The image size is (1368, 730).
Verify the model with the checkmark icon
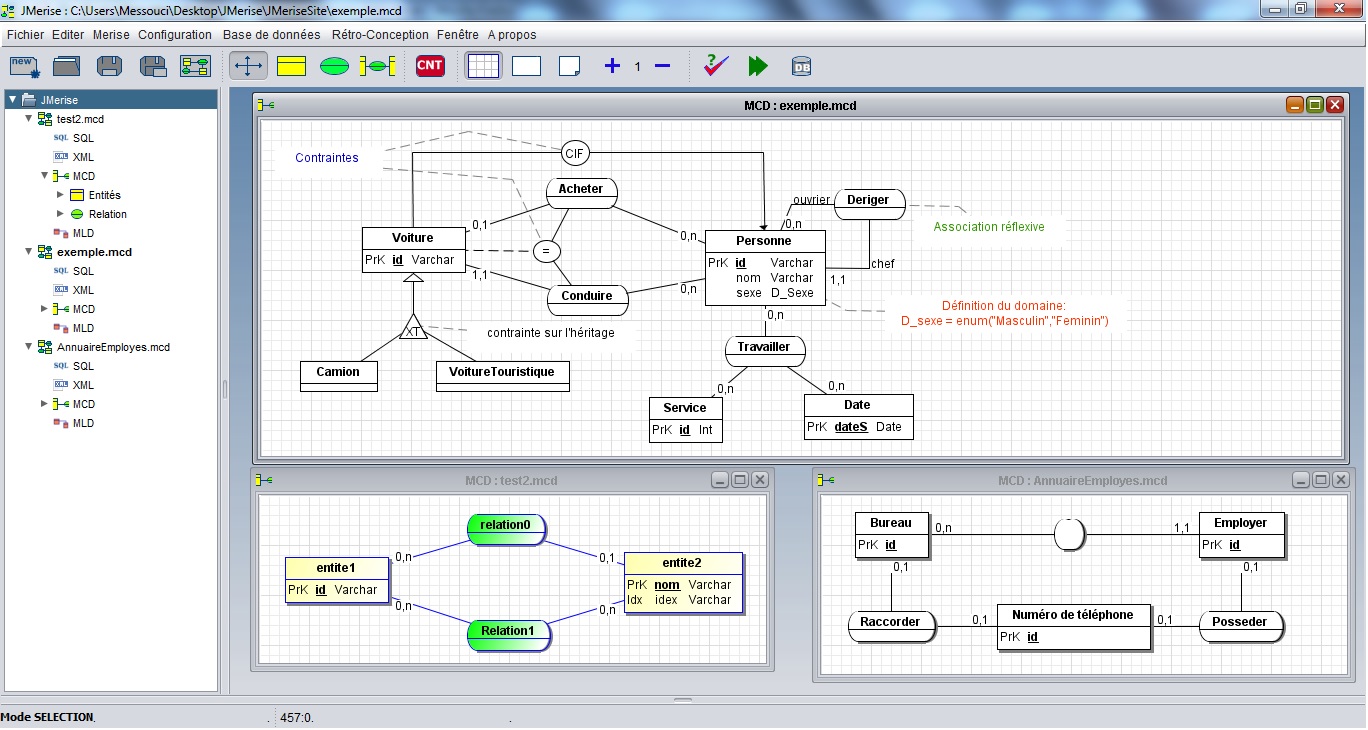pos(715,65)
